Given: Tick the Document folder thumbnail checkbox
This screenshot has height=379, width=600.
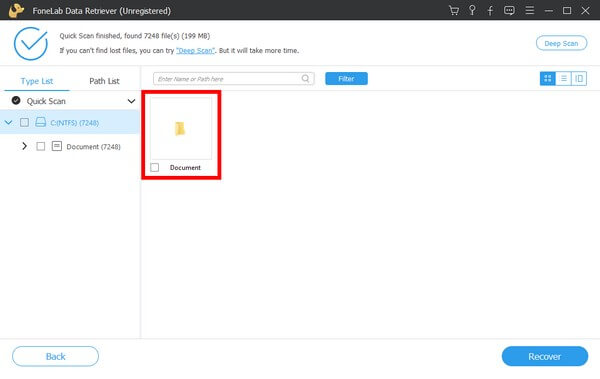Looking at the screenshot, I should (x=155, y=167).
